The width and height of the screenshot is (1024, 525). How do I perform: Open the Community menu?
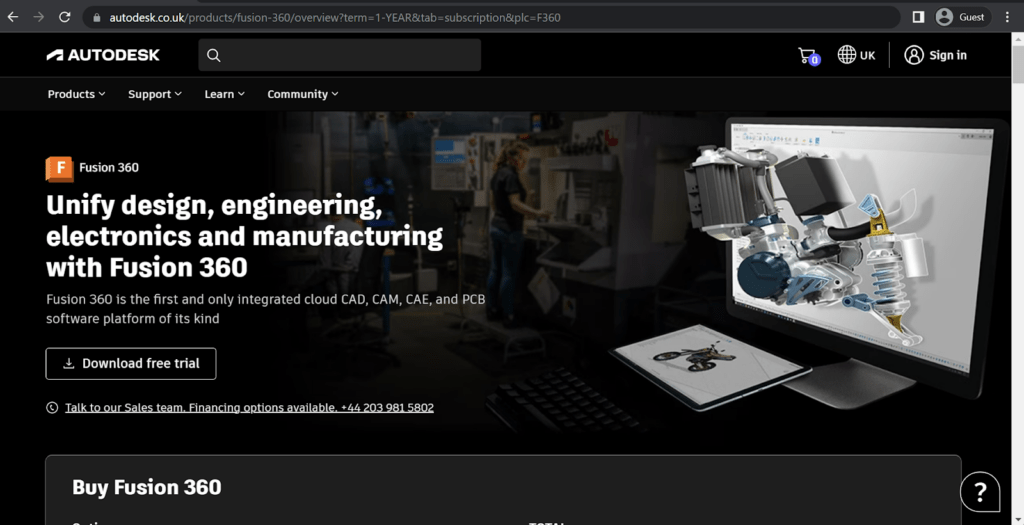[x=303, y=94]
